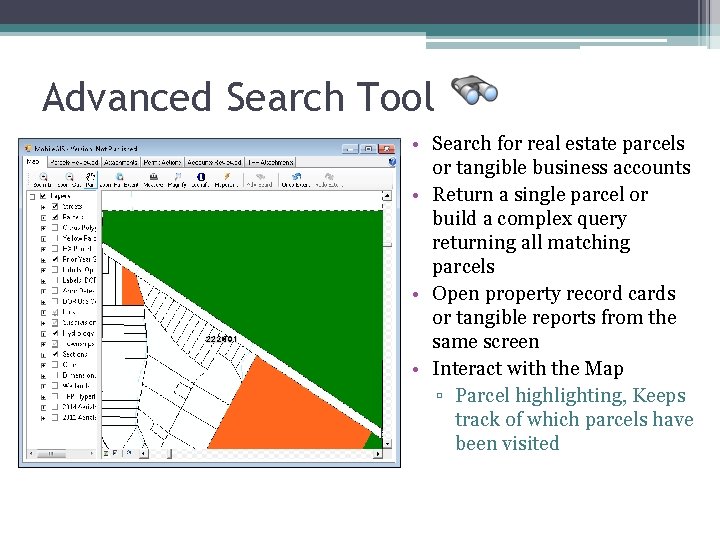Image resolution: width=720 pixels, height=540 pixels.
Task: Expand the Subdivision layer node
Action: 43,323
